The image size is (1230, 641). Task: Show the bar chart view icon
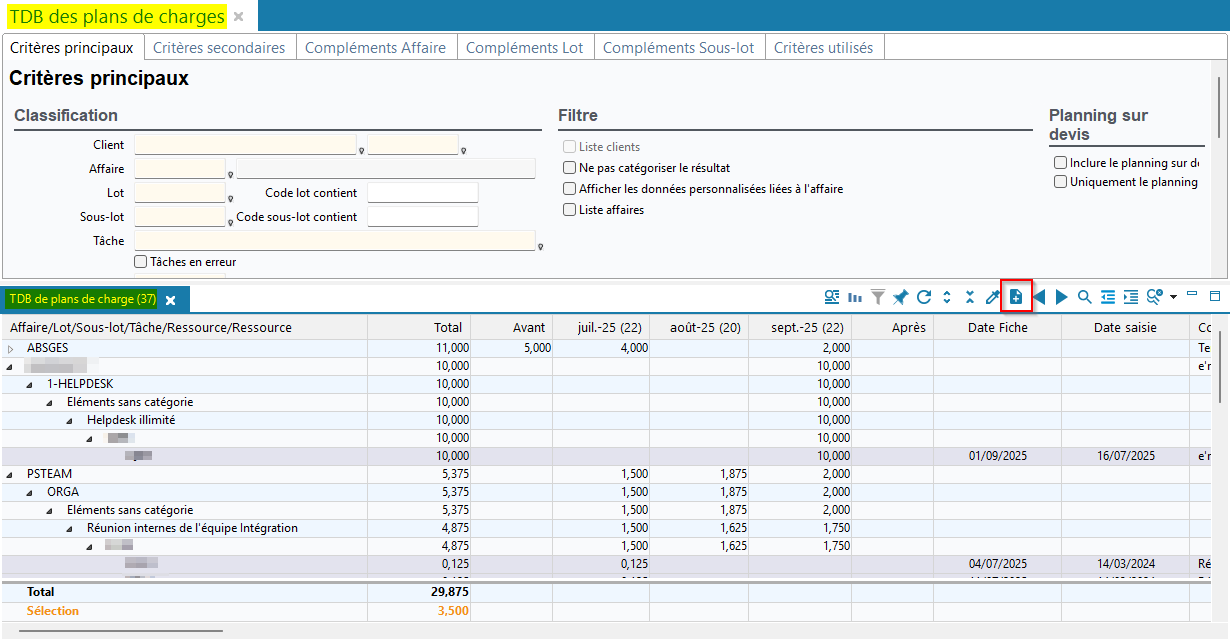[855, 297]
